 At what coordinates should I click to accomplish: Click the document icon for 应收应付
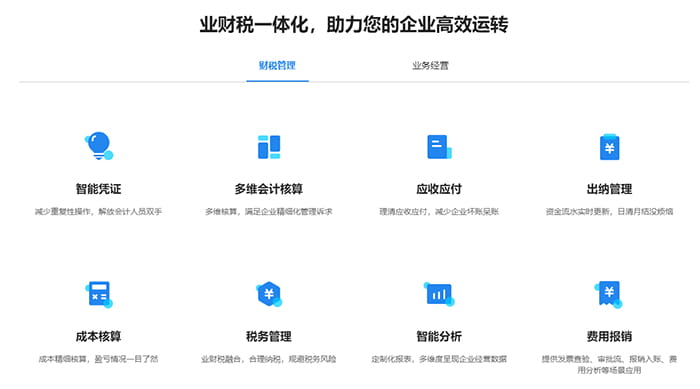coord(439,147)
